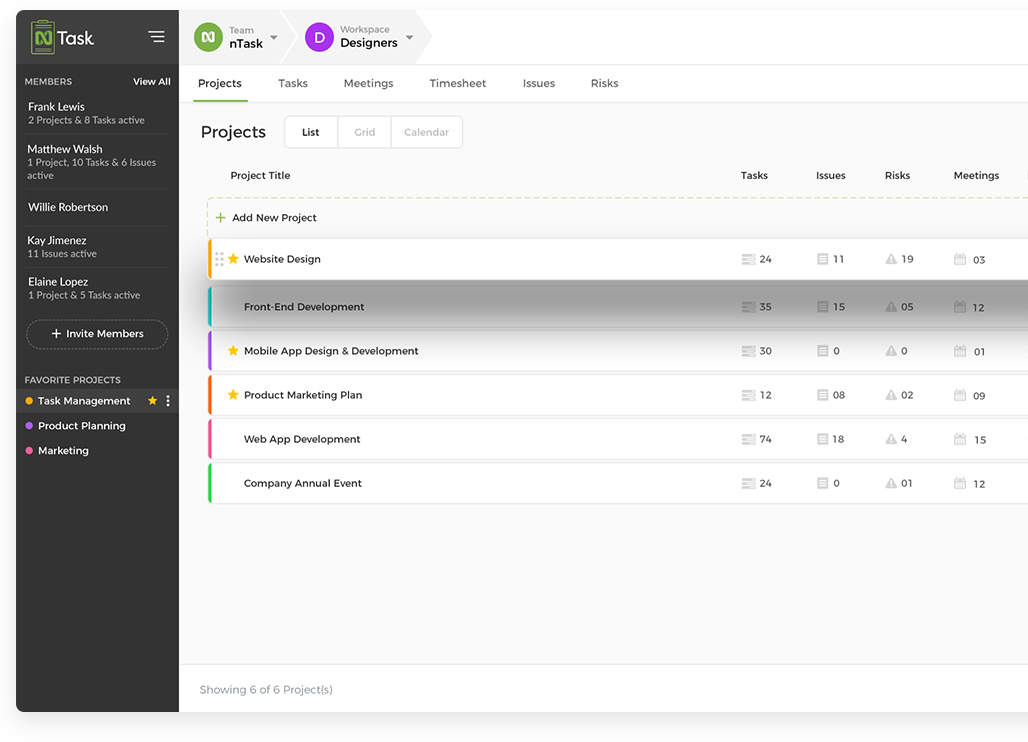This screenshot has height=742, width=1028.
Task: Open favorite project Marketing
Action: click(63, 450)
